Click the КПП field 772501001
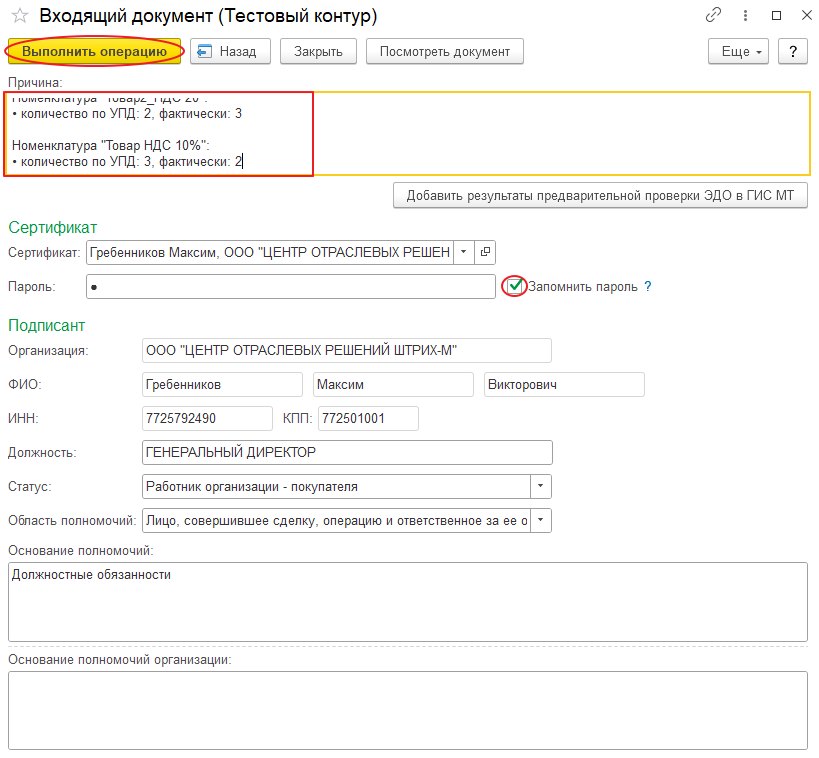Screen dimensions: 819x758 pyautogui.click(x=368, y=418)
